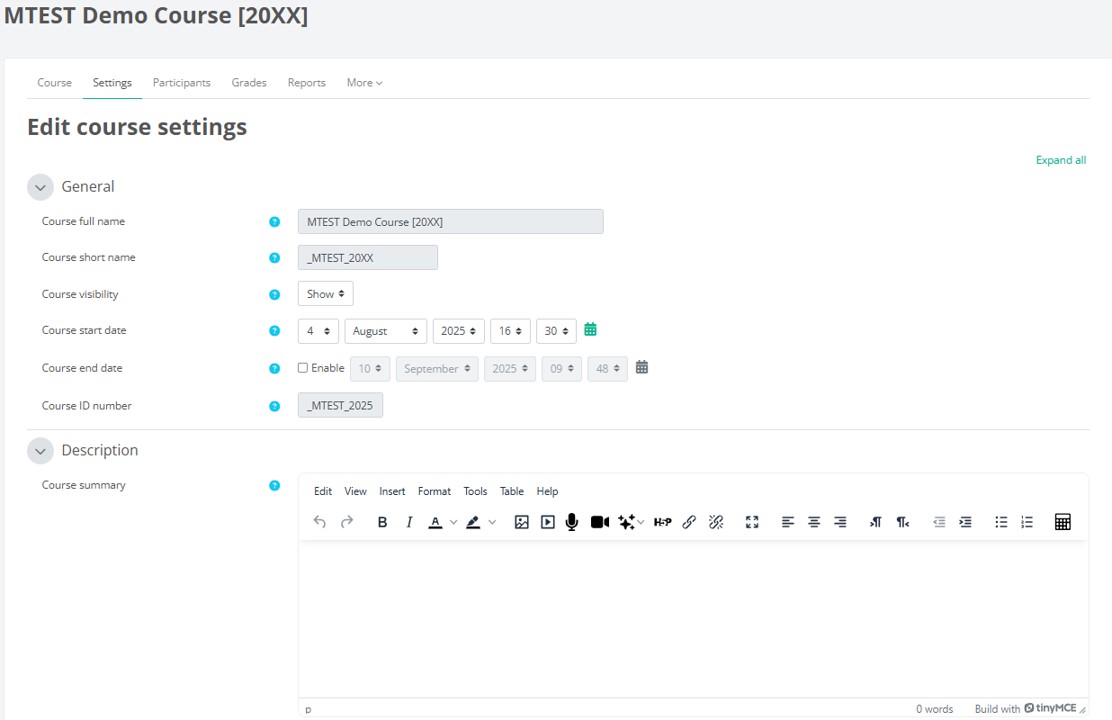Viewport: 1112px width, 720px height.
Task: Click the Bold formatting icon
Action: [382, 522]
